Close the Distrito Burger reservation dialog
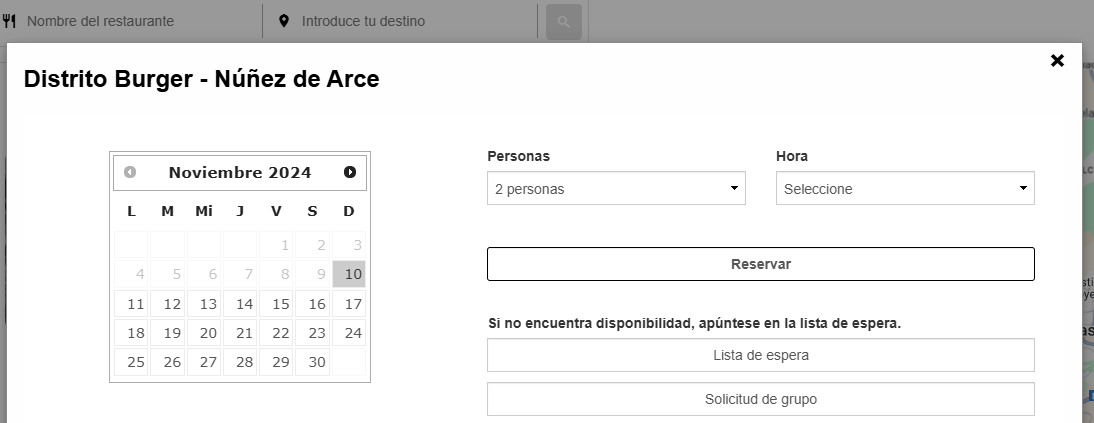 (1057, 61)
